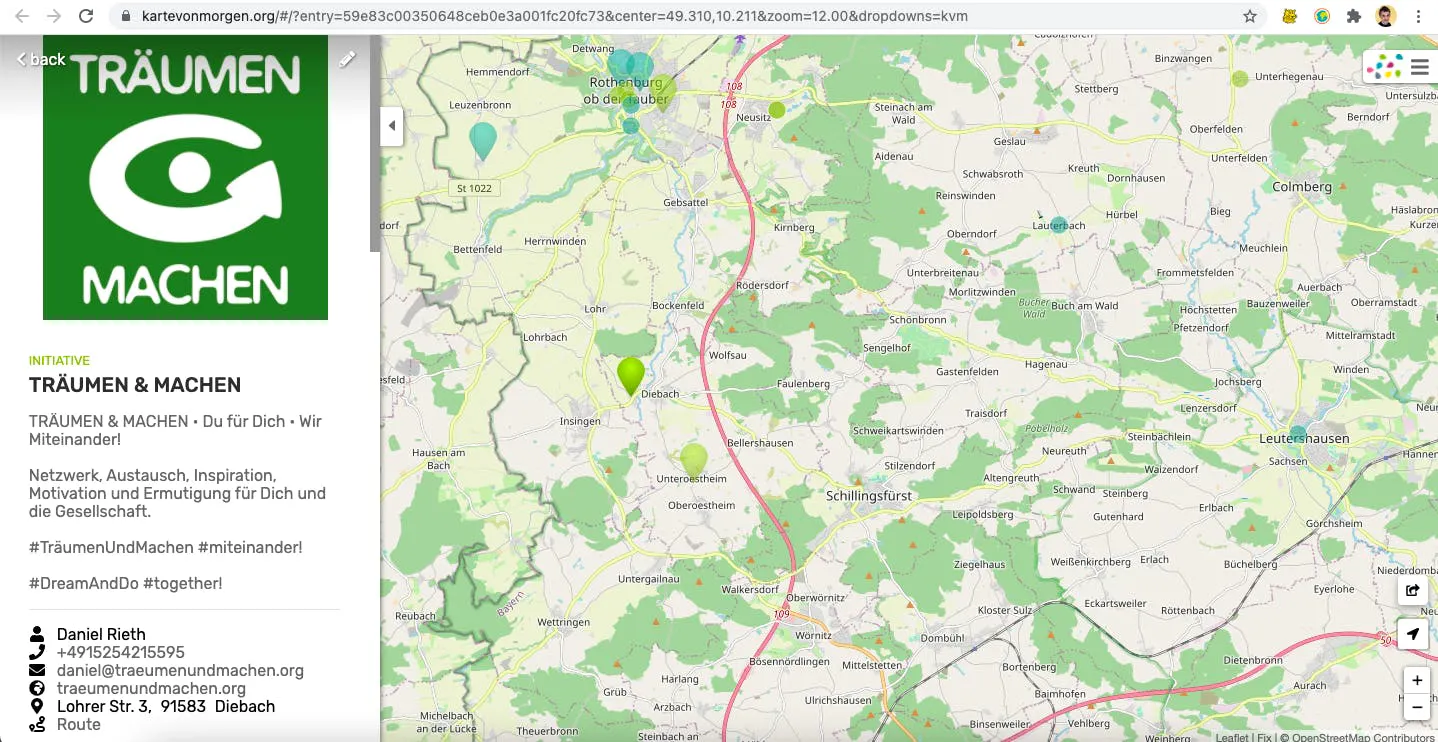Email daniel@traeumenundmachen.org
This screenshot has height=742, width=1438.
180,670
